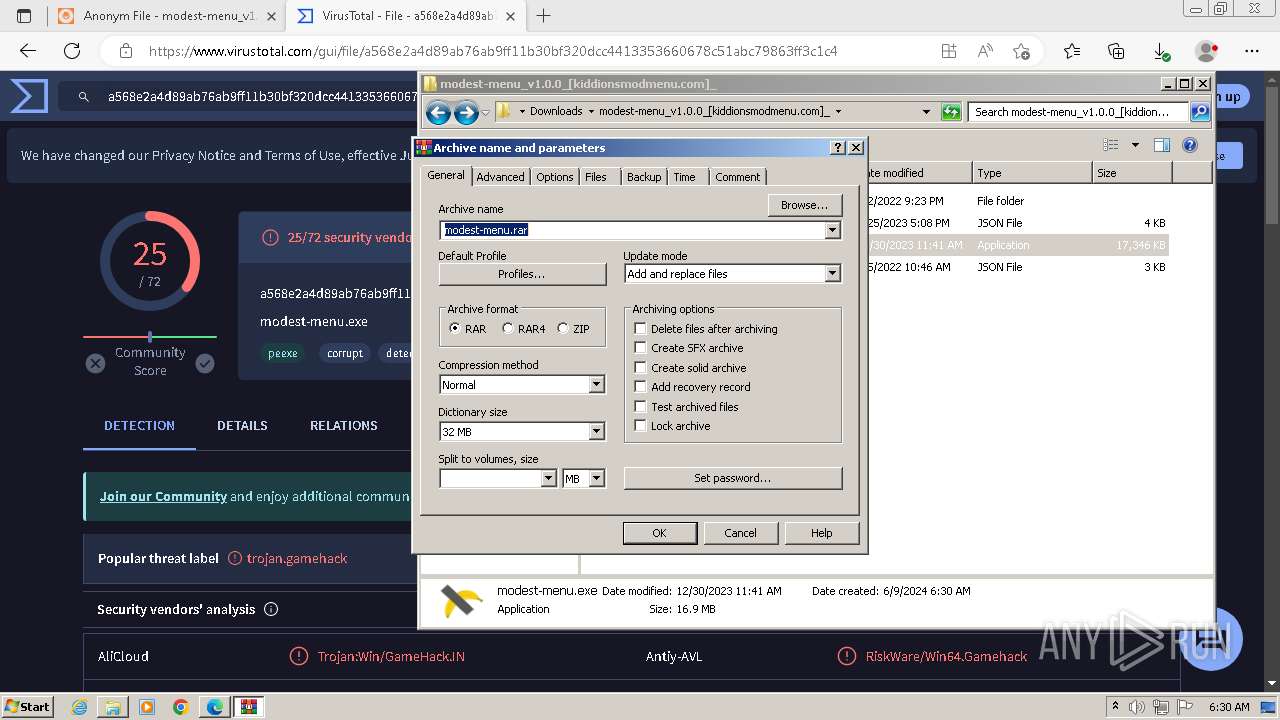The width and height of the screenshot is (1280, 720).
Task: Click the Explorer search magnifier icon
Action: 1200,112
